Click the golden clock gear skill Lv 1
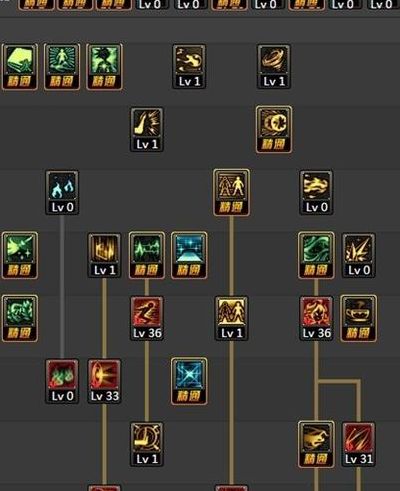Image resolution: width=400 pixels, height=491 pixels. click(147, 444)
